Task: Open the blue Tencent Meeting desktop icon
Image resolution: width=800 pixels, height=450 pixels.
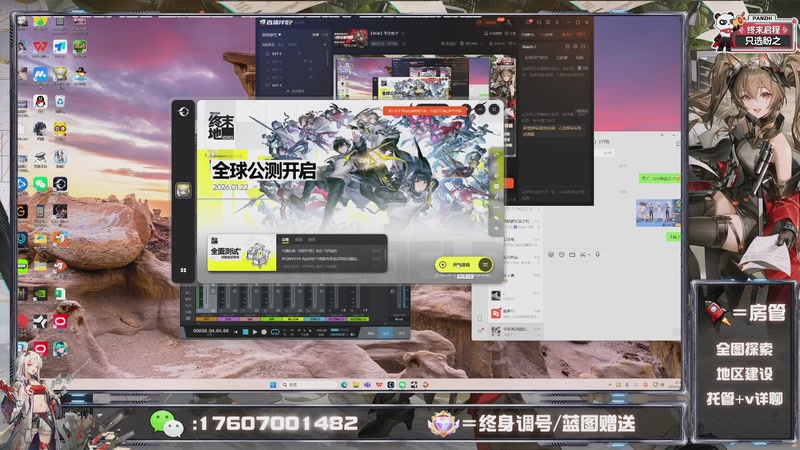Action: point(40,74)
